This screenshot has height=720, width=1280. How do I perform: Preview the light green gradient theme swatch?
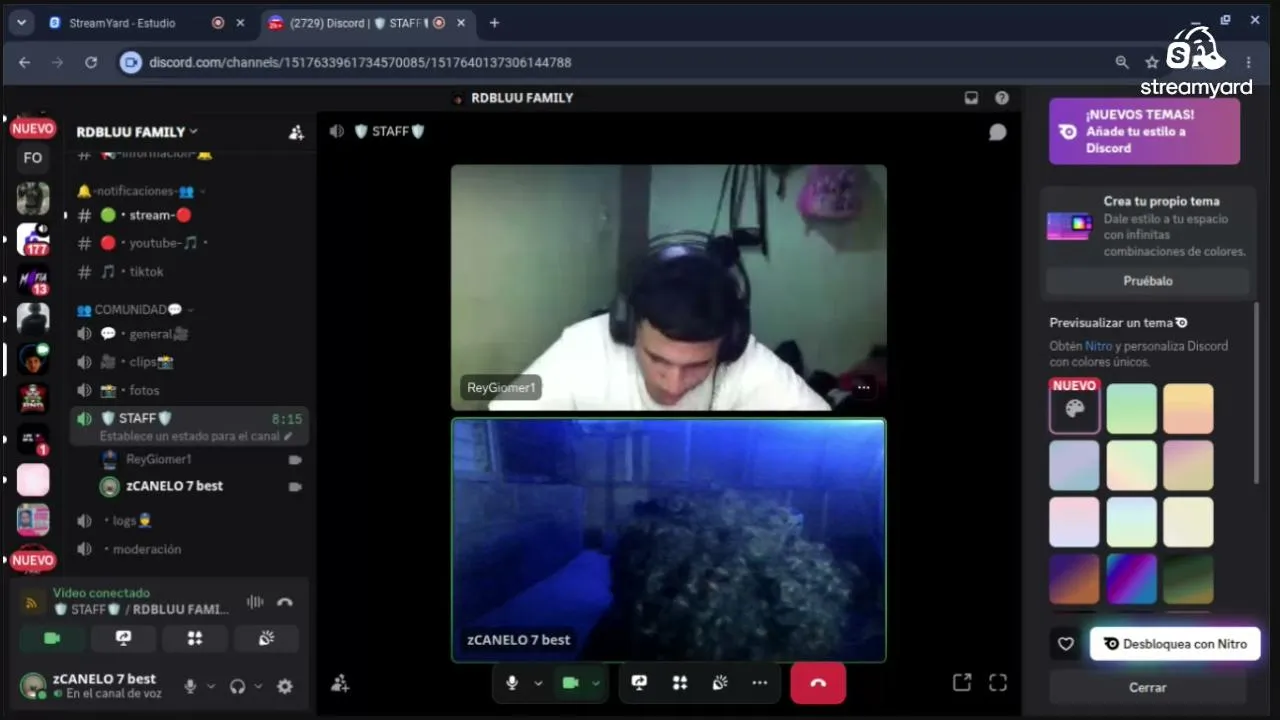pyautogui.click(x=1132, y=408)
